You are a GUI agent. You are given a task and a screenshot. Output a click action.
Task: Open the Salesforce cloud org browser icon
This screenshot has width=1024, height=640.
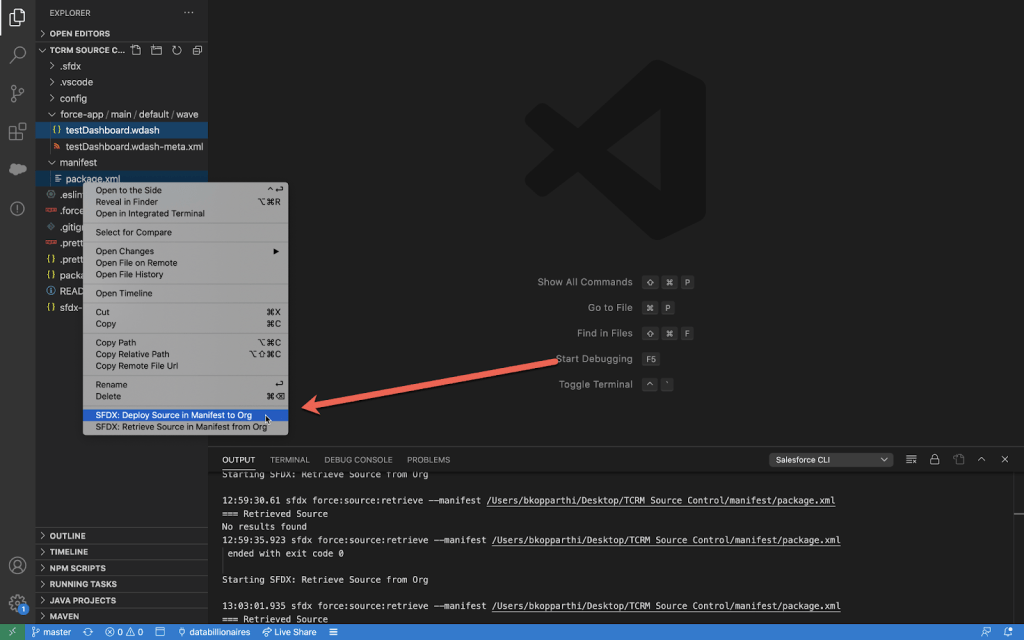point(17,169)
